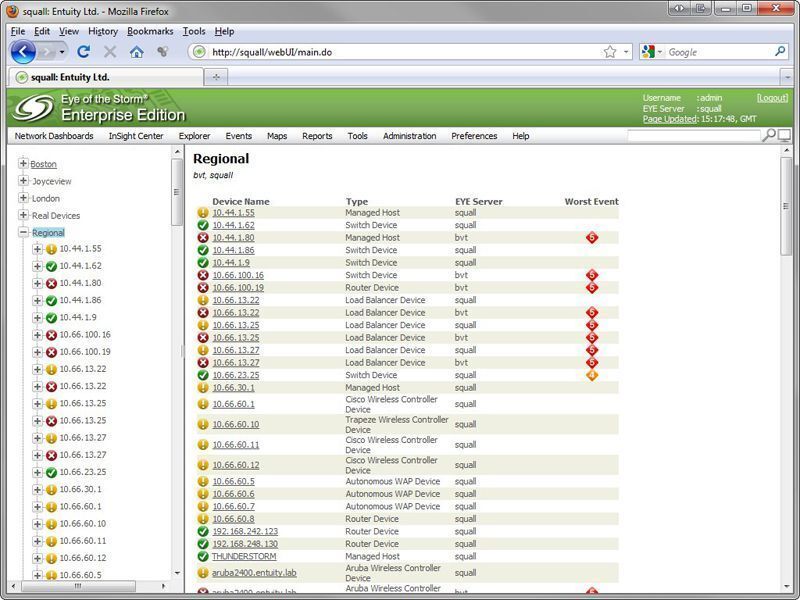
Task: Open the 192.168.242.123 device link
Action: pyautogui.click(x=245, y=532)
